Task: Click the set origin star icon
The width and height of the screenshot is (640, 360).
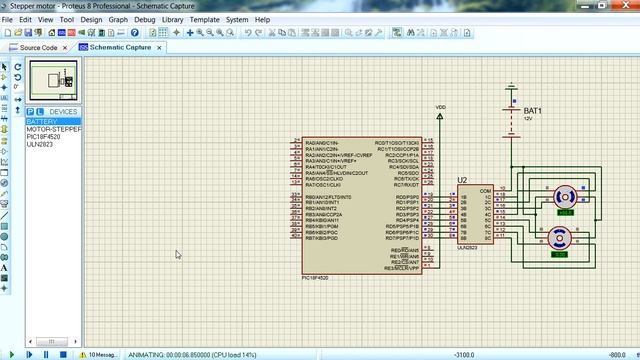Action: pyautogui.click(x=176, y=33)
